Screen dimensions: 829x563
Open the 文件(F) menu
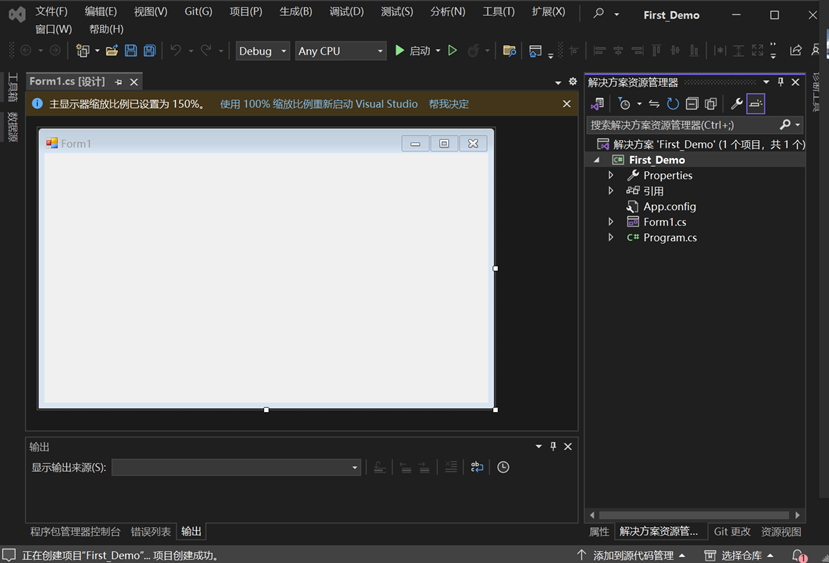click(51, 12)
